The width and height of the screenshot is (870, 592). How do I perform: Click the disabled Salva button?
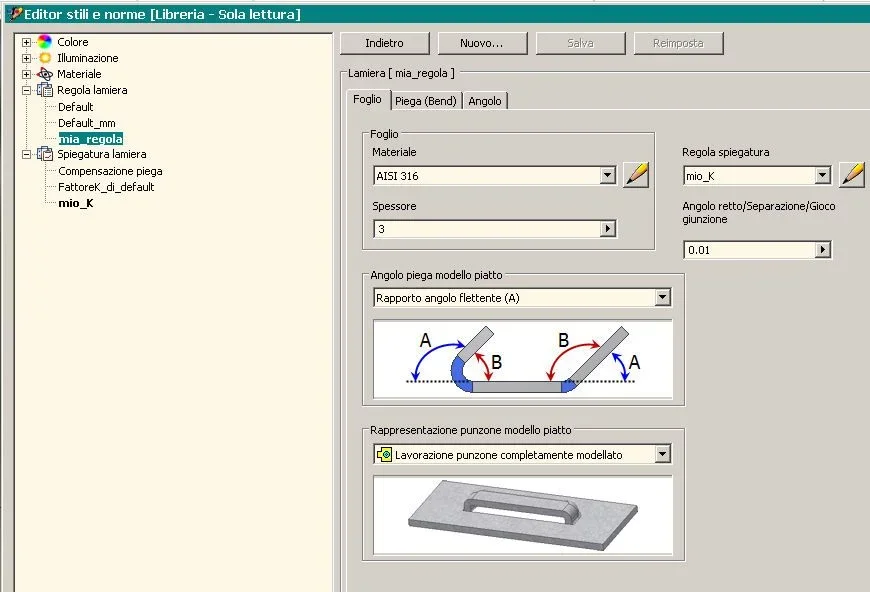pos(580,43)
